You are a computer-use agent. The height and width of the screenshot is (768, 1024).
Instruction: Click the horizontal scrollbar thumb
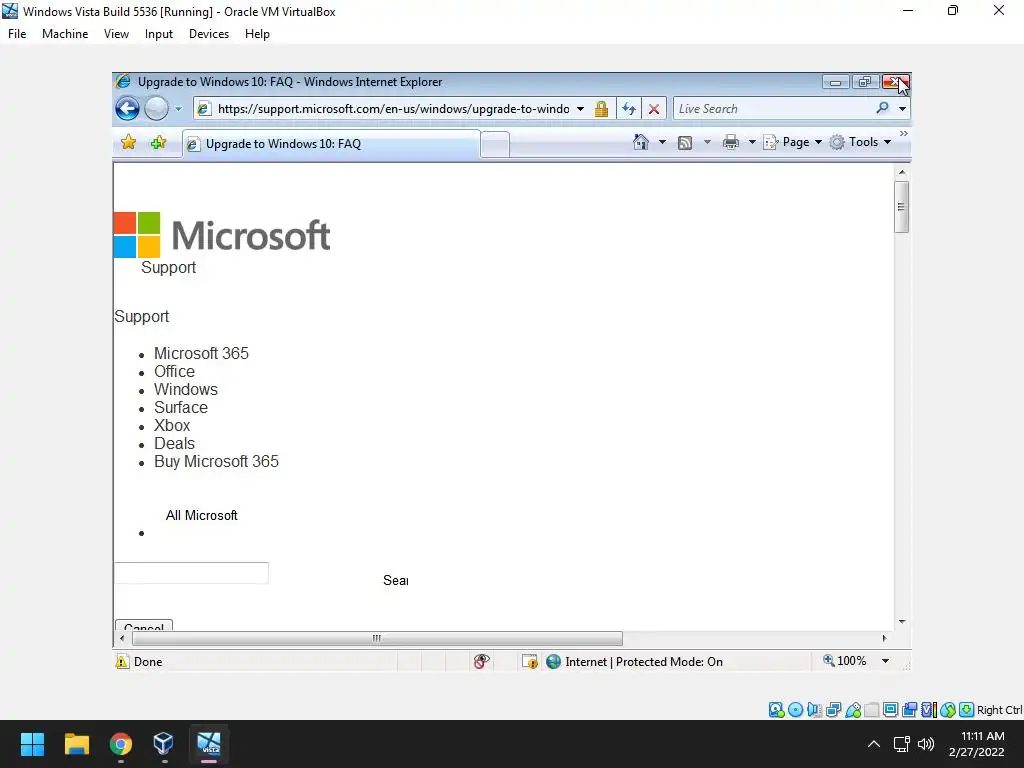377,638
